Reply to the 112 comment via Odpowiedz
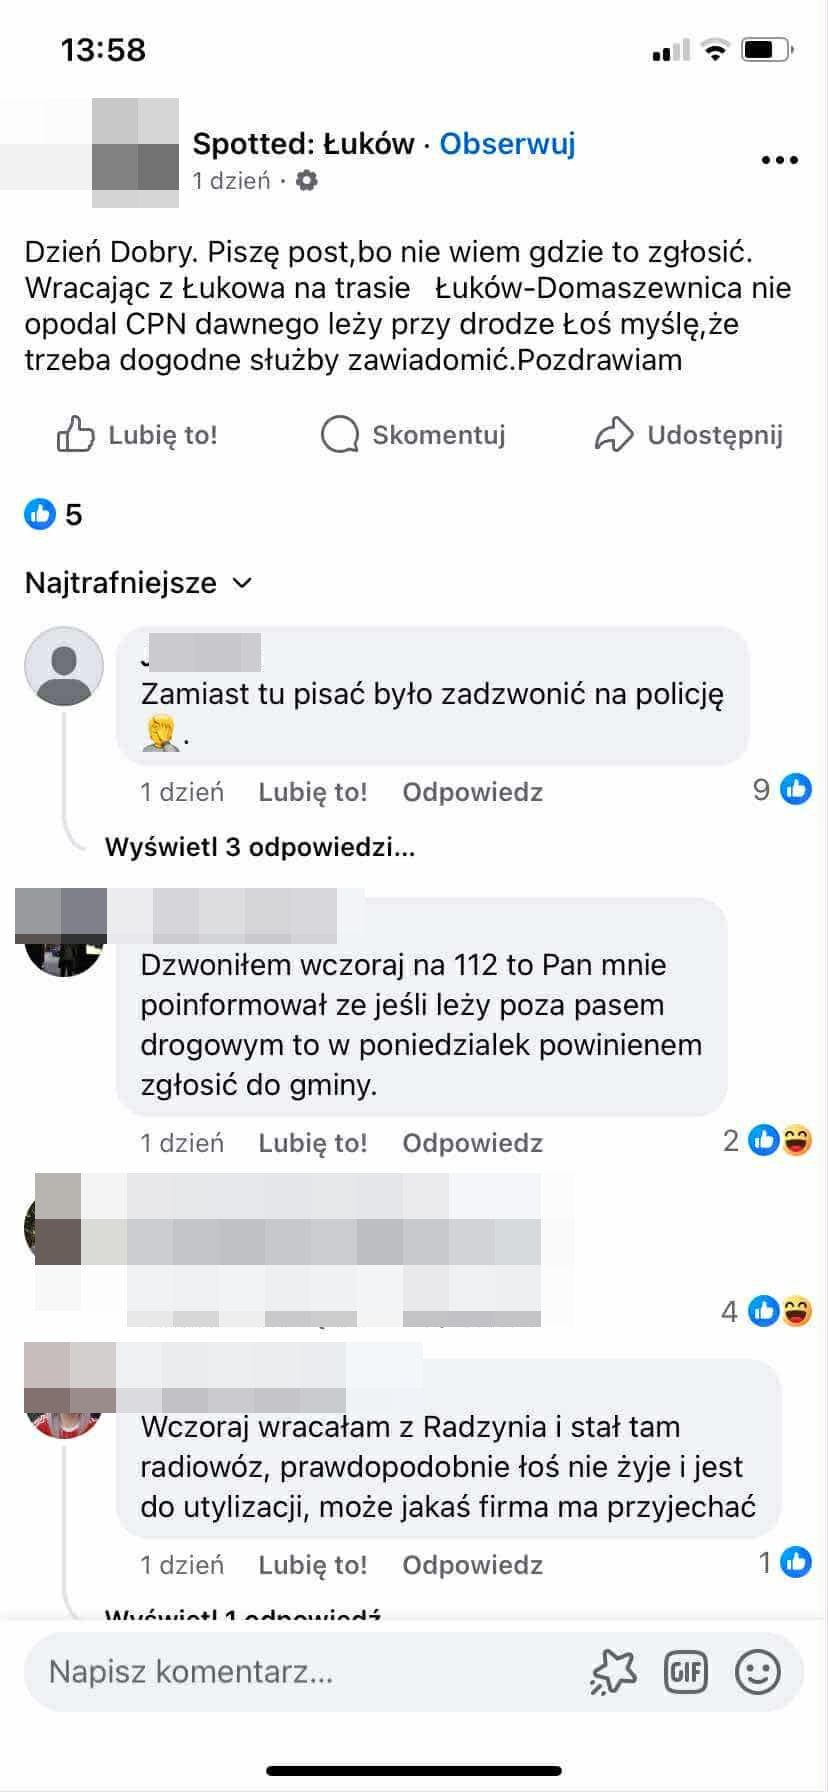Screen dimensions: 828x1792 click(473, 1143)
